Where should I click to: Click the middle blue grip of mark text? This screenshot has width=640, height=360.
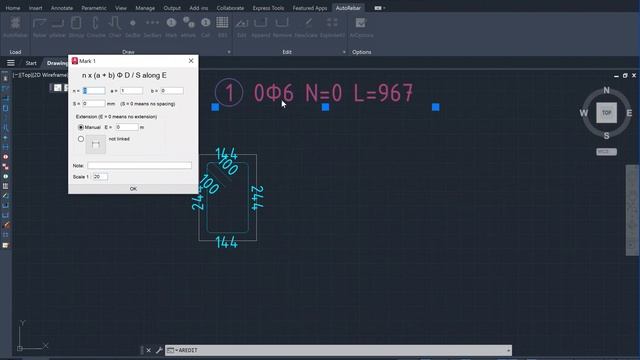[x=325, y=107]
